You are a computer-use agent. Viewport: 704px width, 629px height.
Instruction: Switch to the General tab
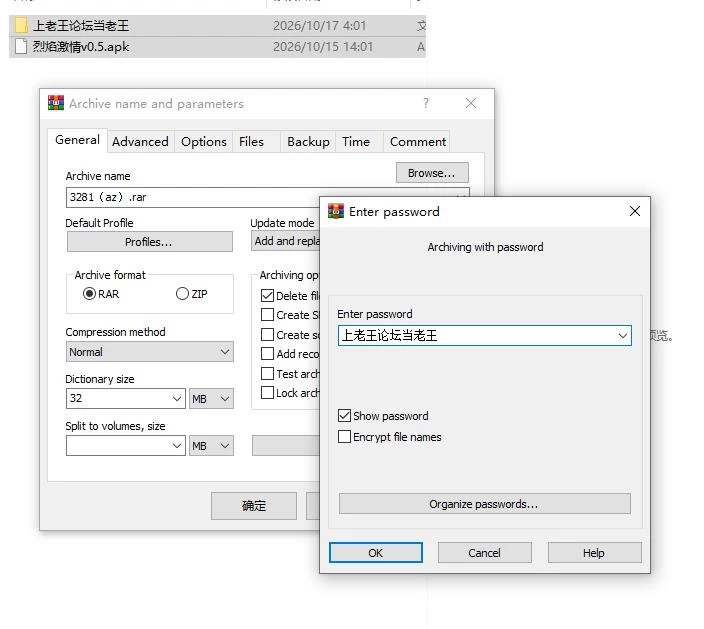tap(77, 140)
